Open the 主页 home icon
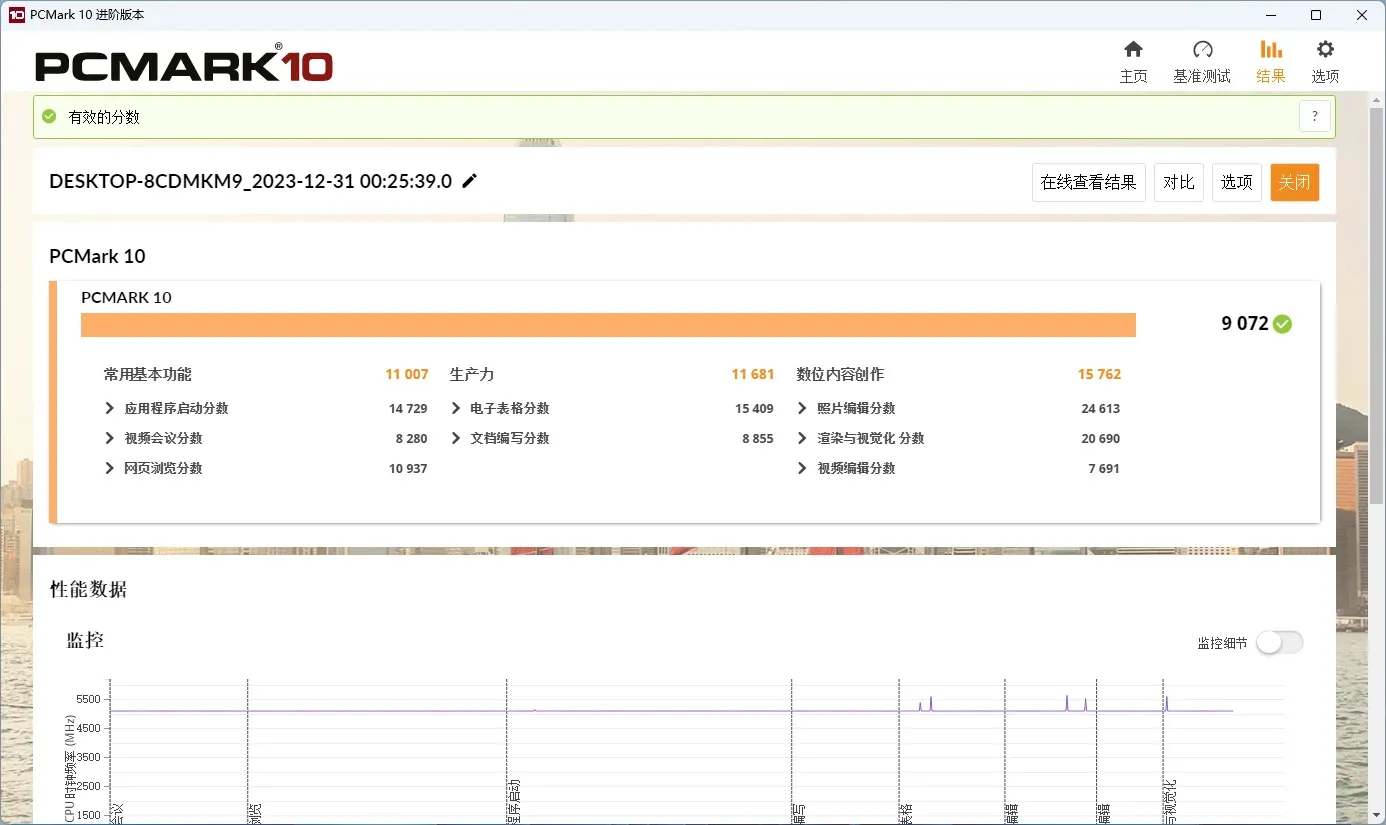The height and width of the screenshot is (825, 1386). [1133, 50]
